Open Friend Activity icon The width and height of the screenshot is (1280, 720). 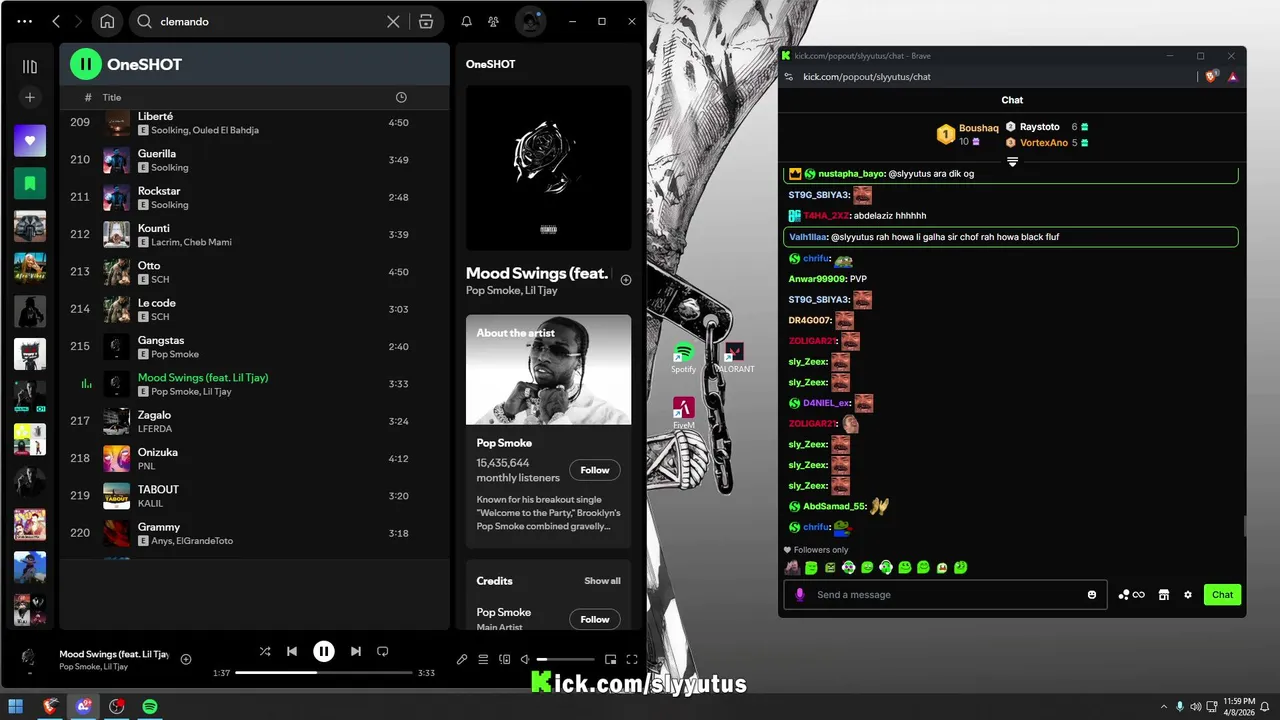pyautogui.click(x=493, y=21)
